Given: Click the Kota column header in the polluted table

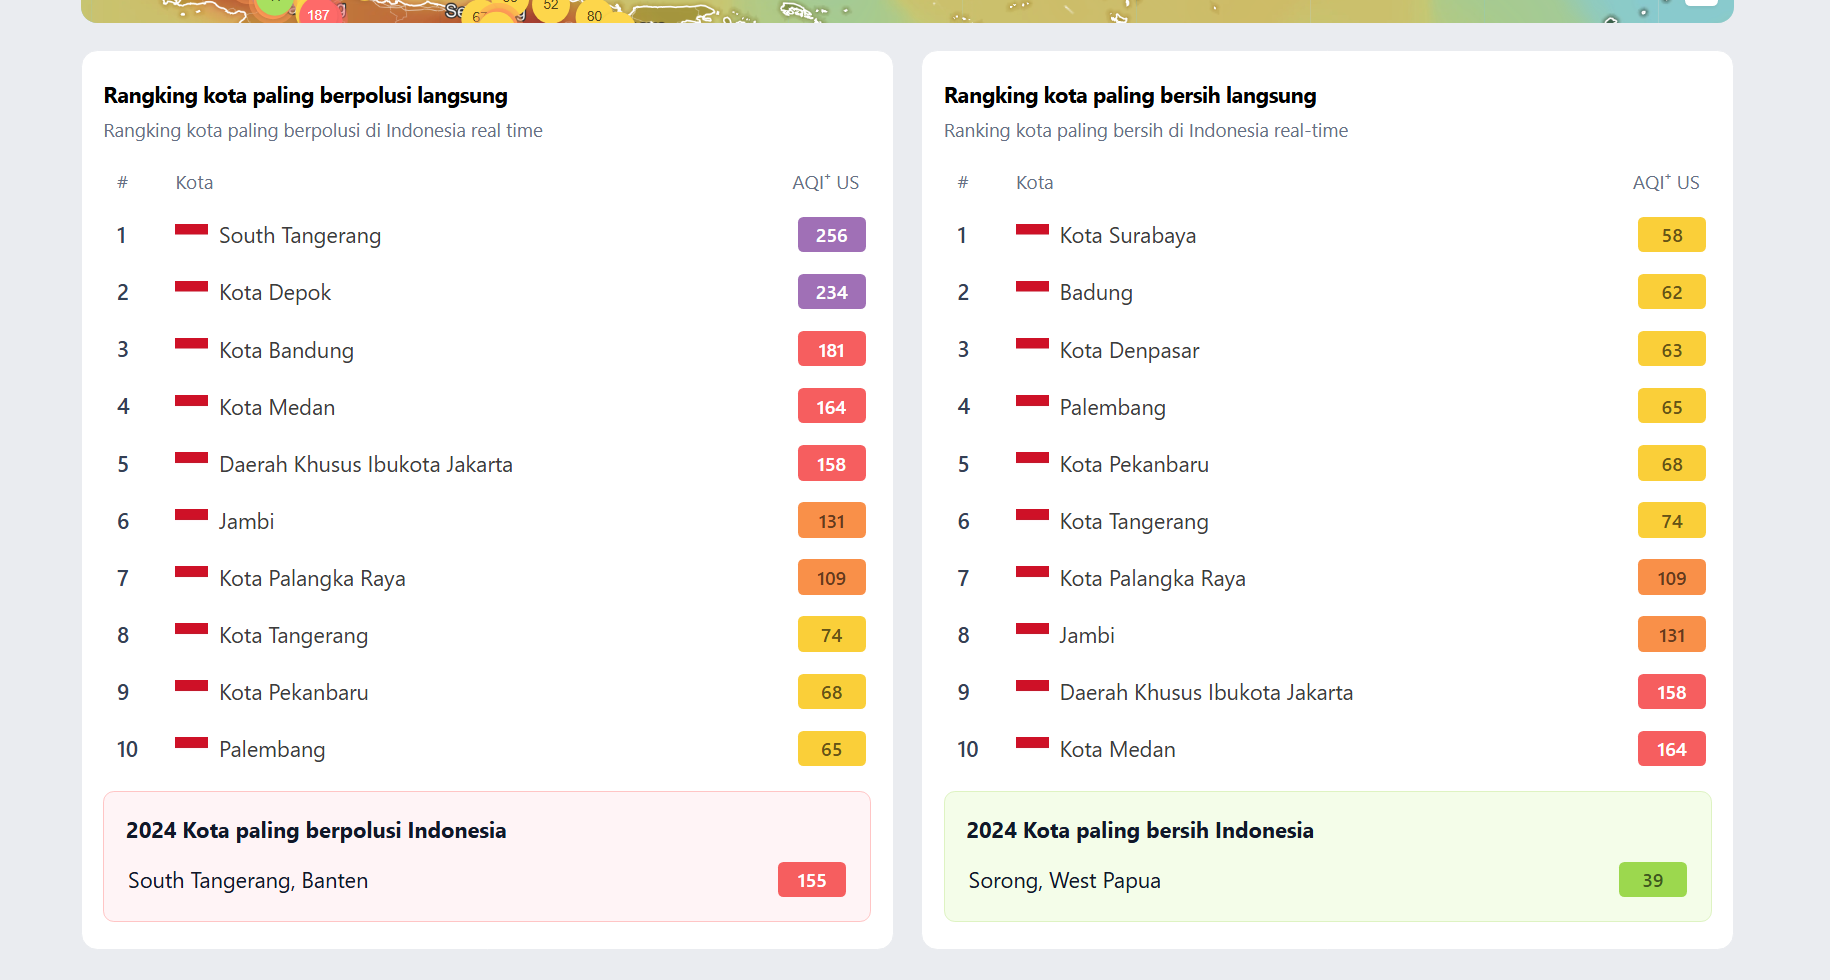Looking at the screenshot, I should point(194,182).
